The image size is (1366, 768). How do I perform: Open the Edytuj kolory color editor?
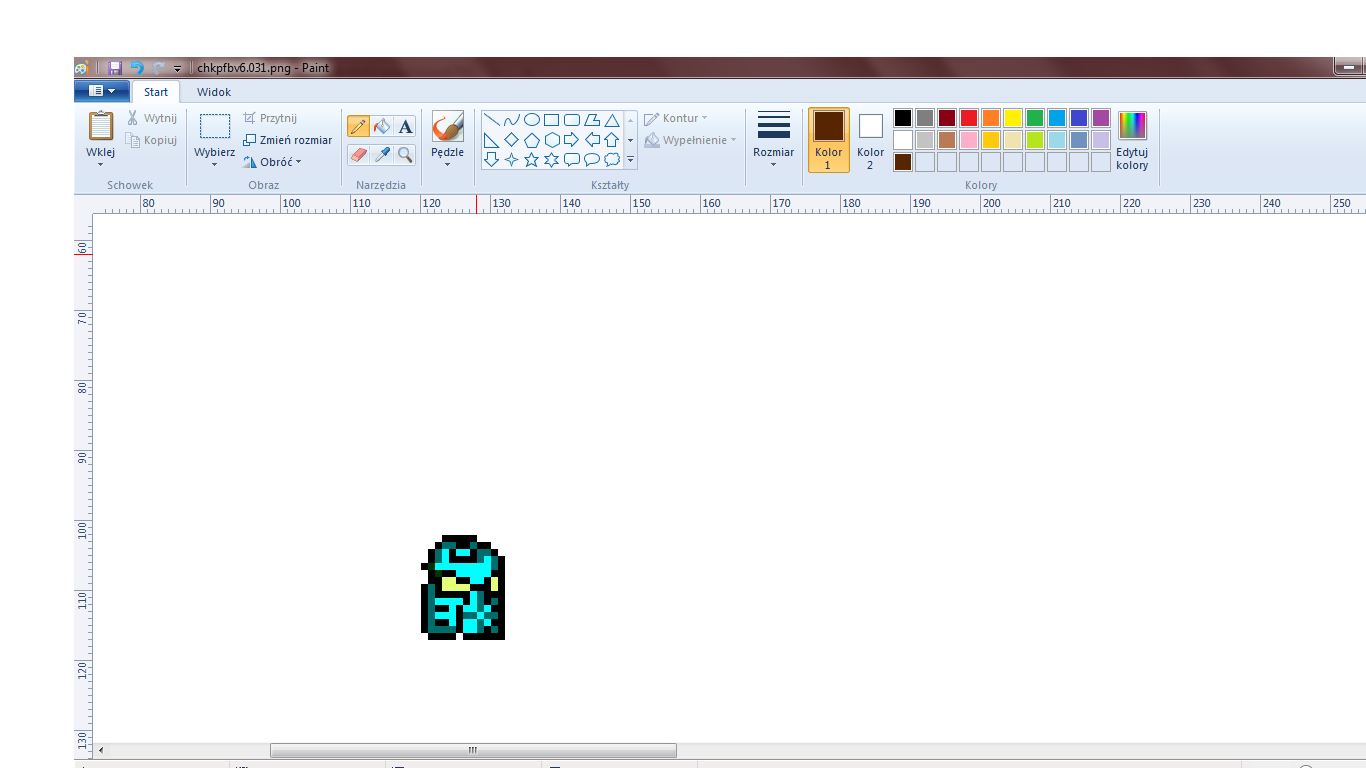pos(1132,140)
